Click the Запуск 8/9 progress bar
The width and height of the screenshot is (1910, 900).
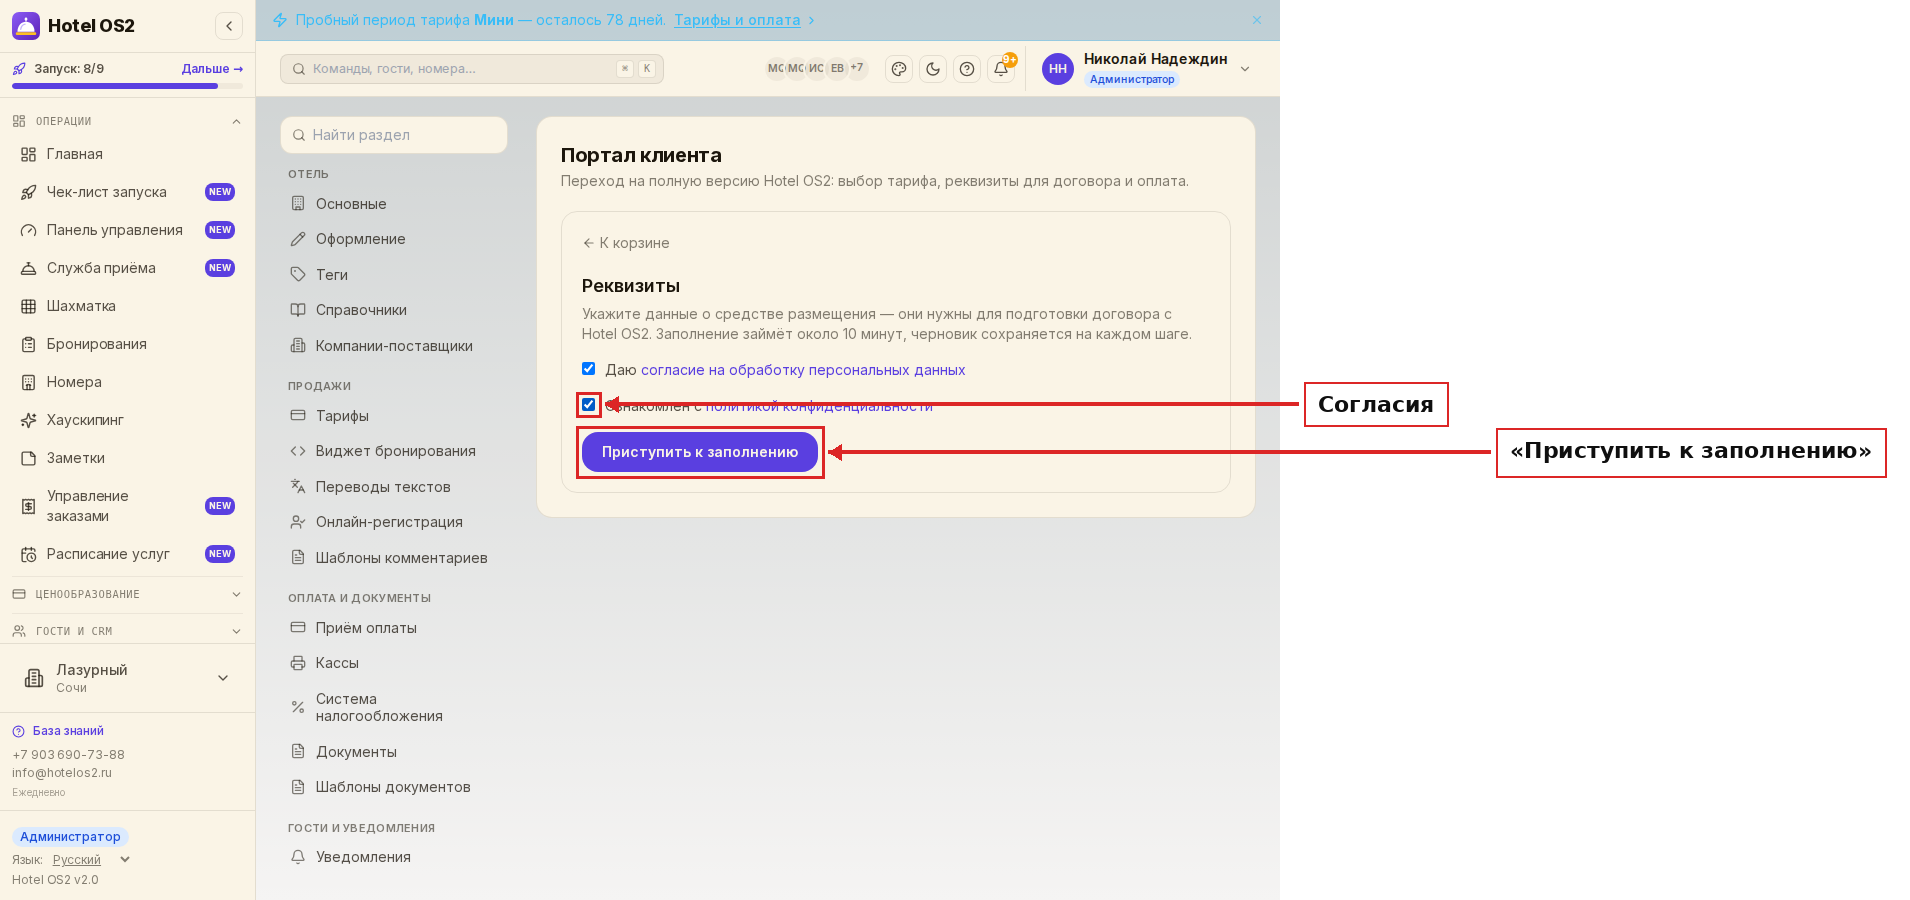(127, 86)
